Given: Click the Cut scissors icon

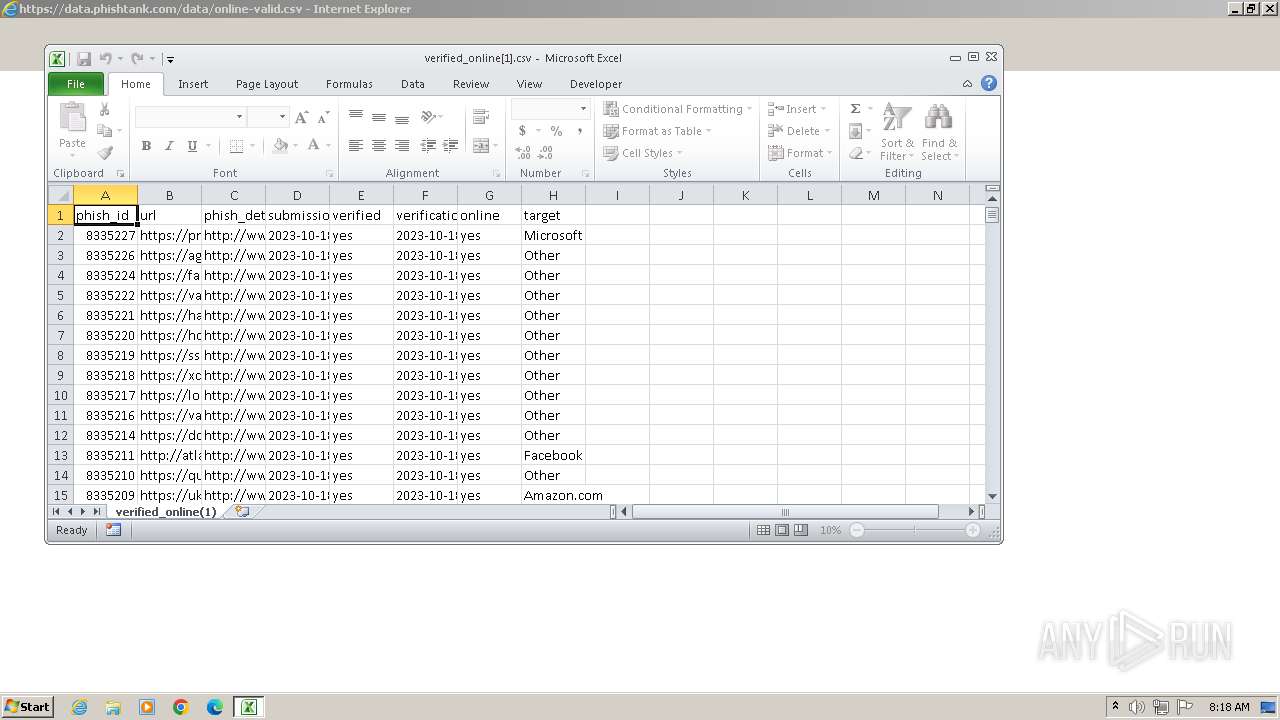Looking at the screenshot, I should (104, 110).
